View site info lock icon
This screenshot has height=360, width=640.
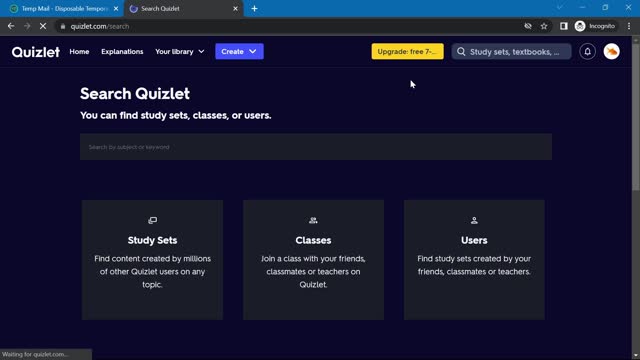point(62,26)
